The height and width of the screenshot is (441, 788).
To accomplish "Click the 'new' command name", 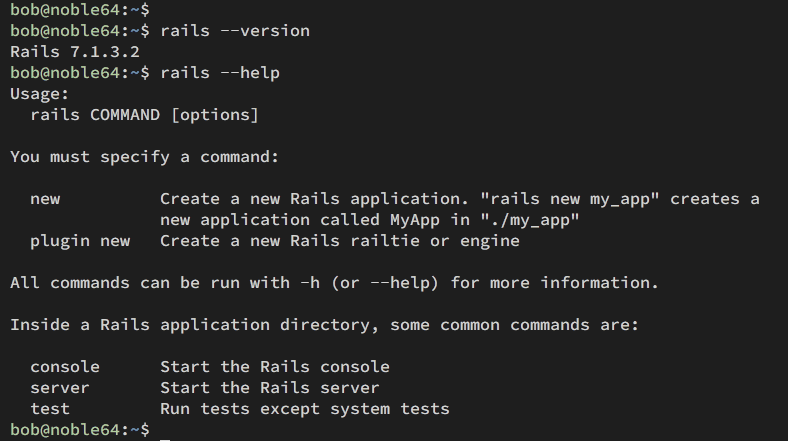I will [45, 199].
